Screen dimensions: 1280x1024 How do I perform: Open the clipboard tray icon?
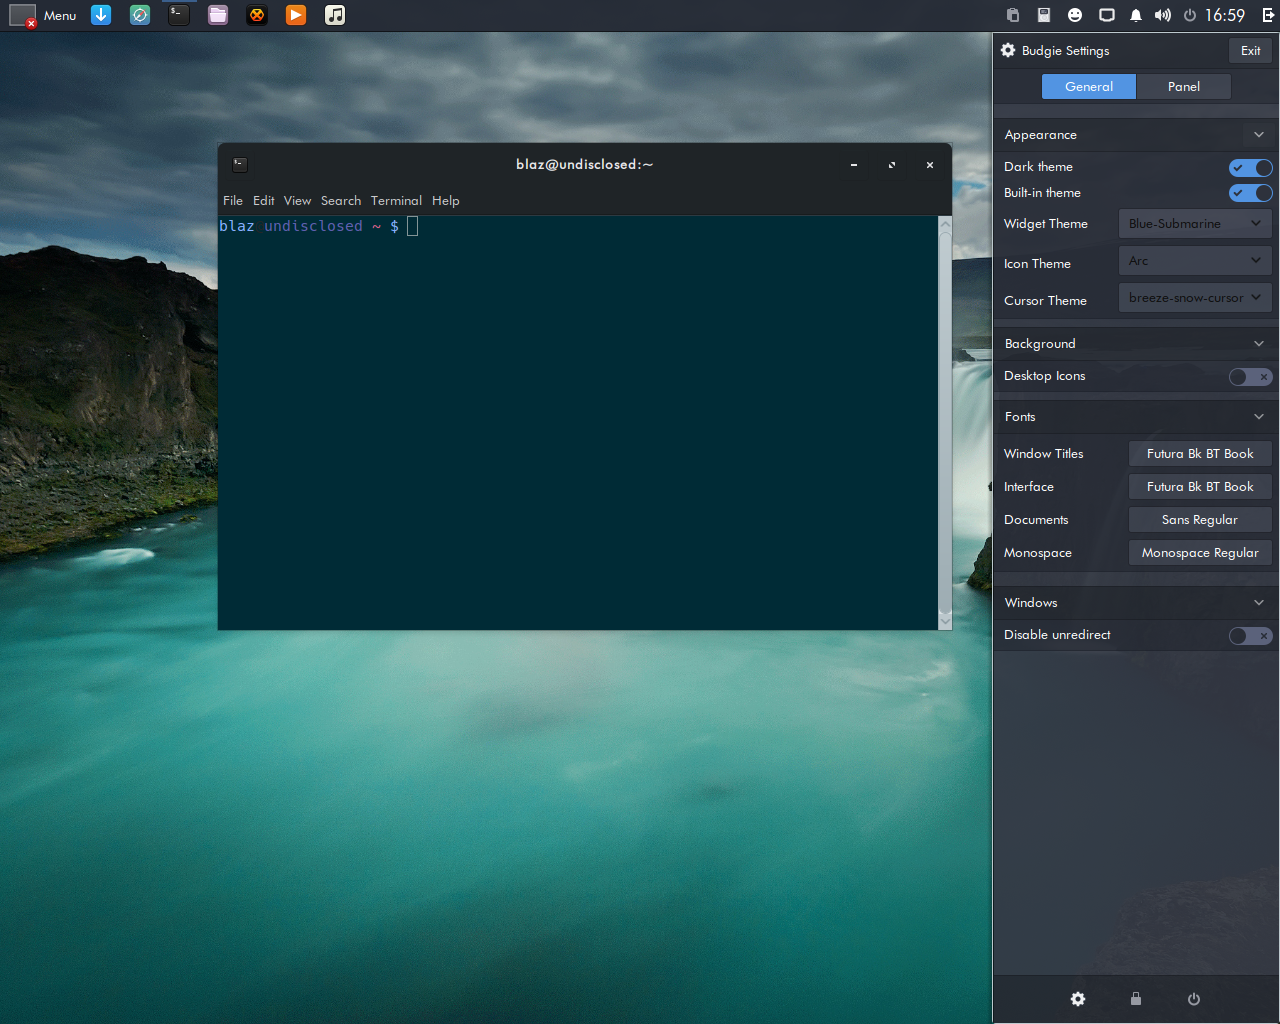click(x=1013, y=15)
